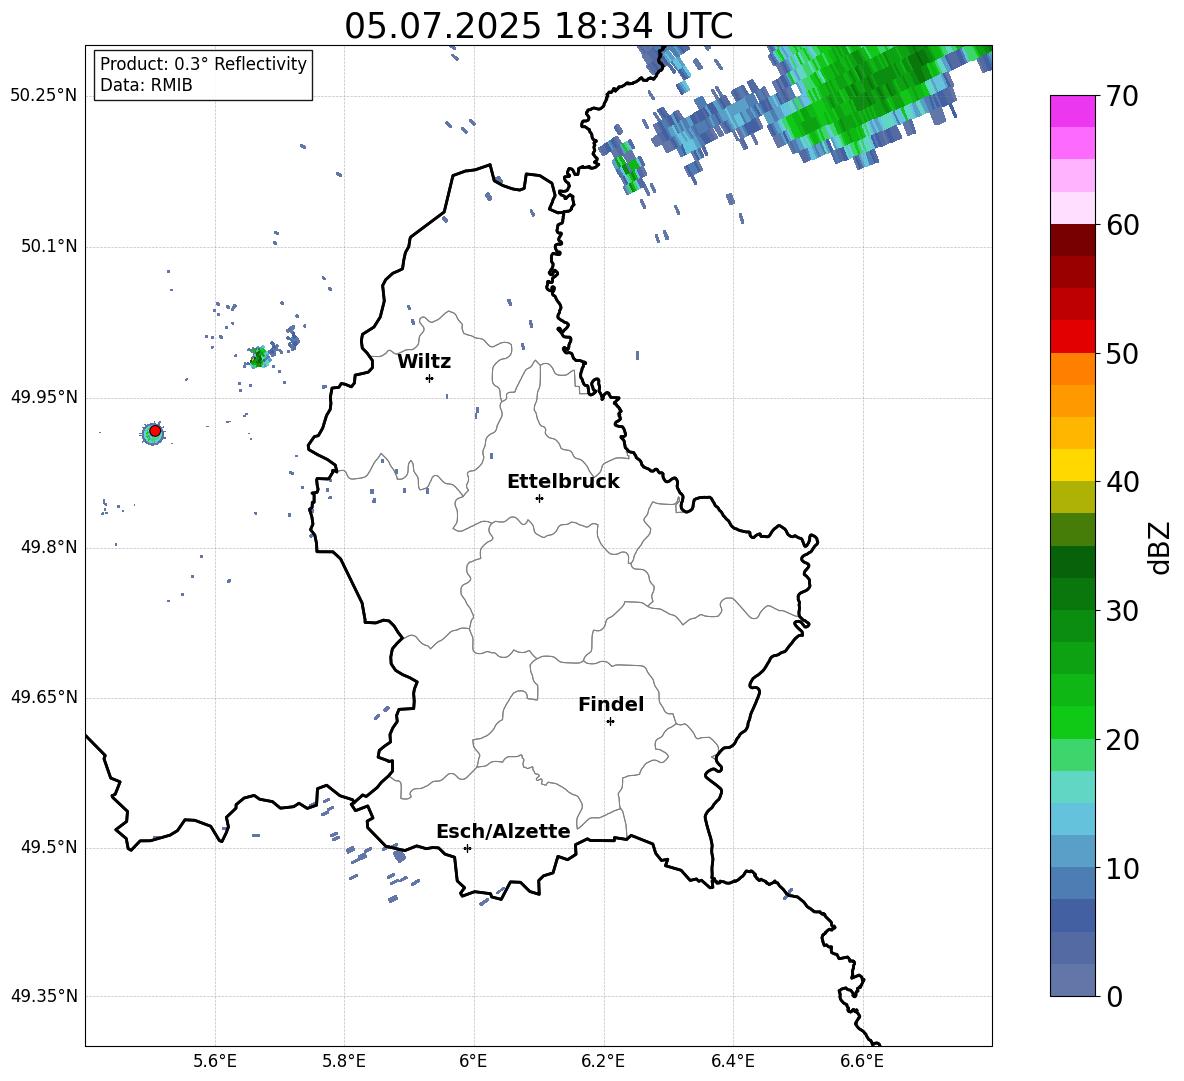
Task: Click the '50.25°N' latitude label
Action: [44, 96]
